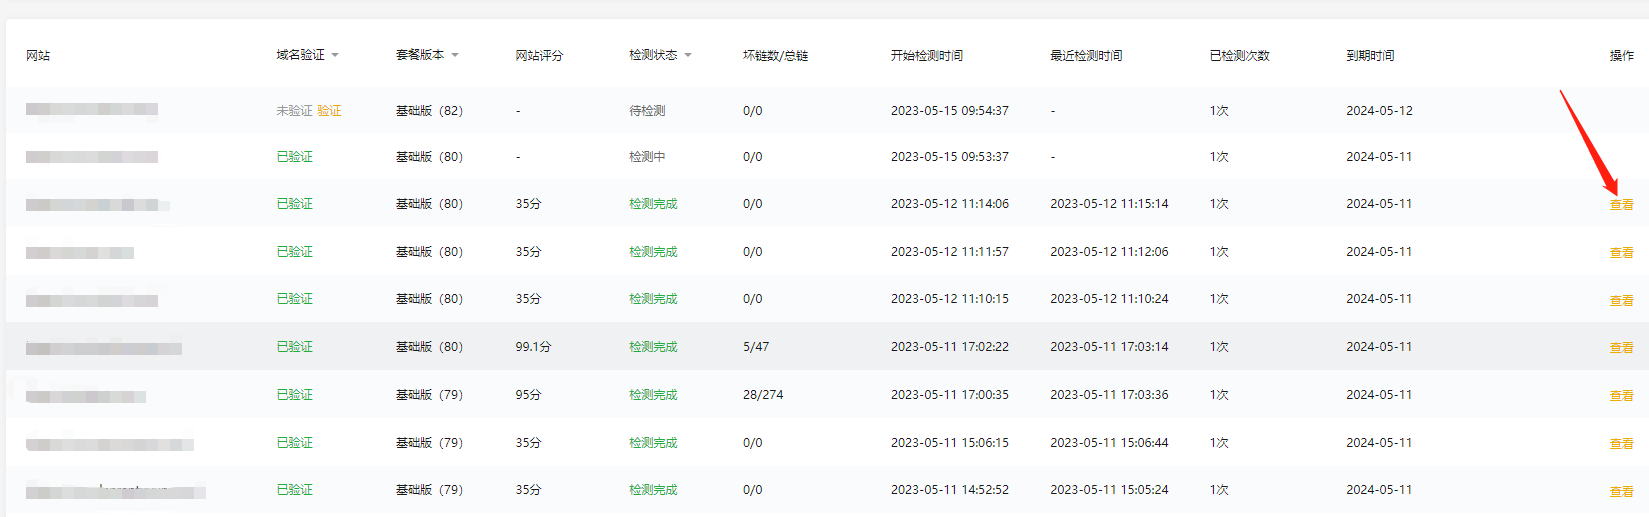Click the 到期时间 column header
Screen dimensions: 1649x517
(x=1370, y=56)
